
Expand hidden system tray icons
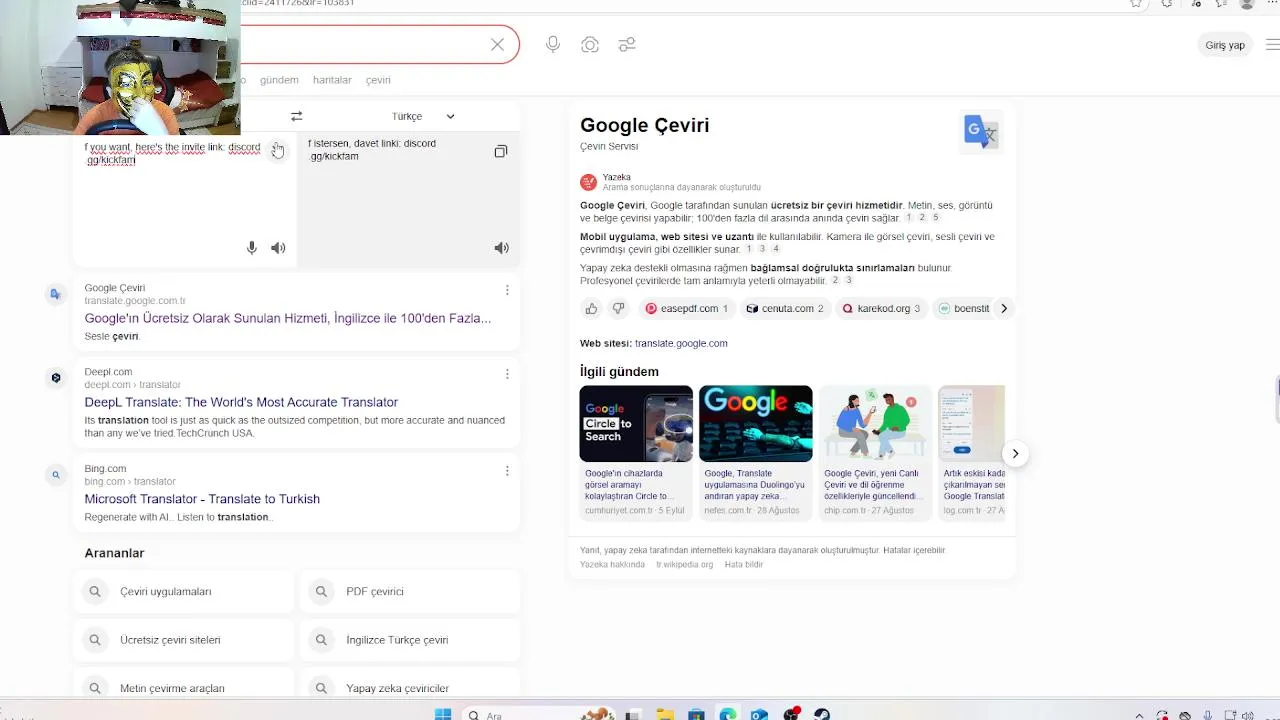pyautogui.click(x=1139, y=715)
